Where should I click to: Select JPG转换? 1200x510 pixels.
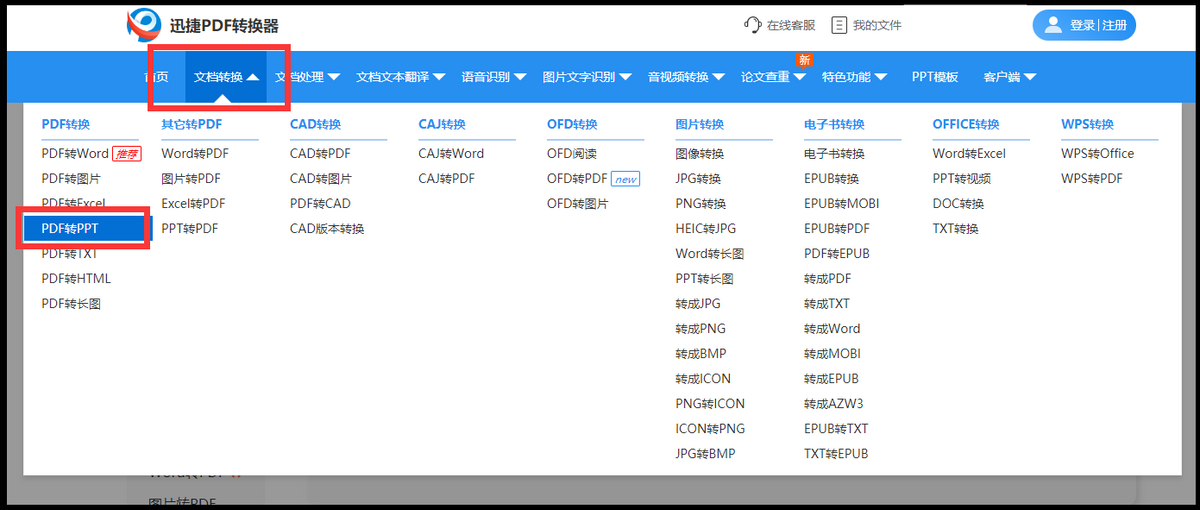[x=698, y=179]
